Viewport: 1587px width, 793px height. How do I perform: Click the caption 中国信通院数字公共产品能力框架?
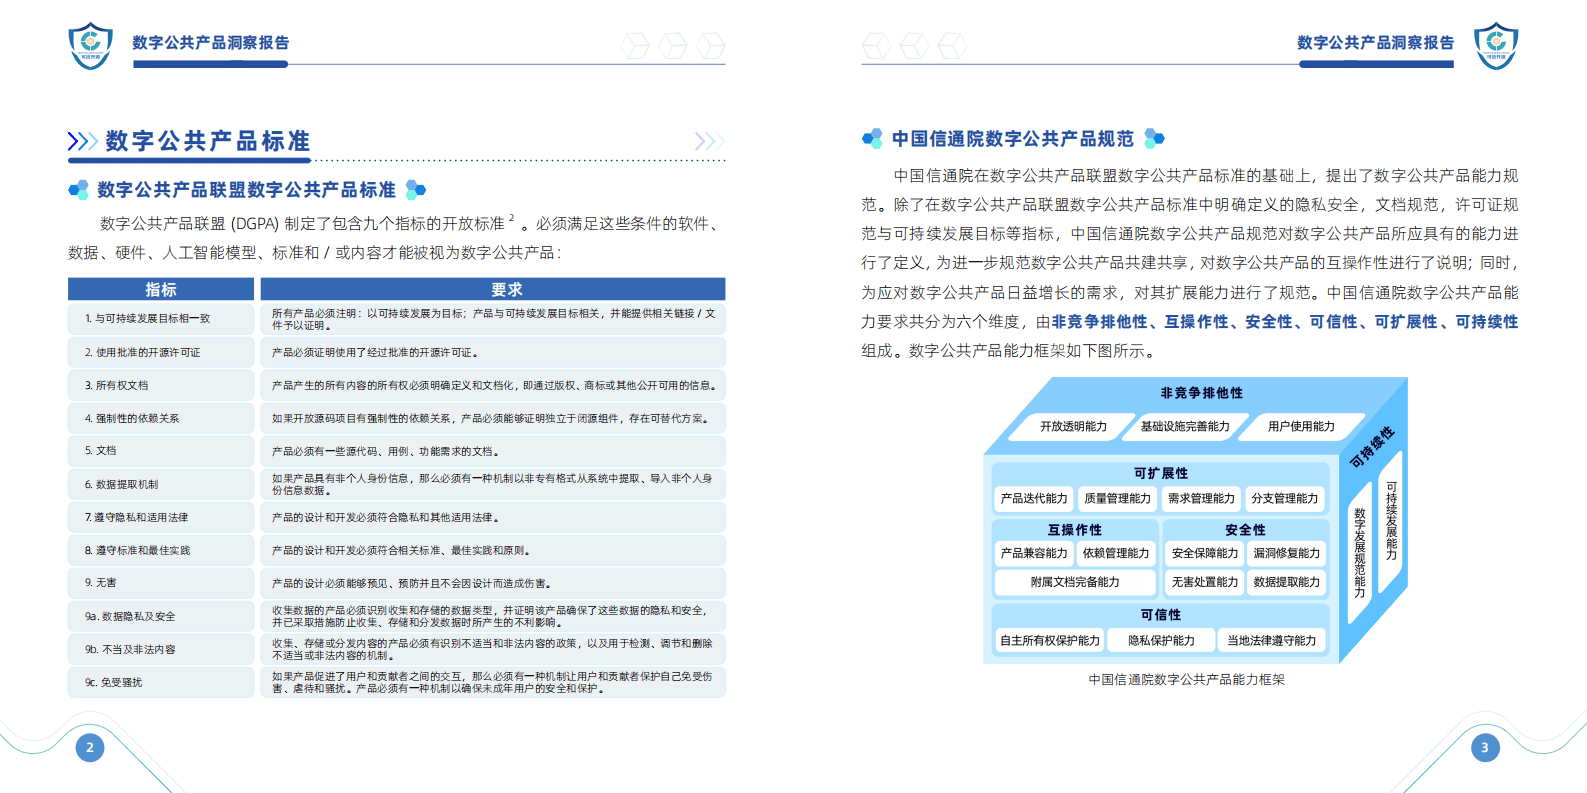(1187, 680)
